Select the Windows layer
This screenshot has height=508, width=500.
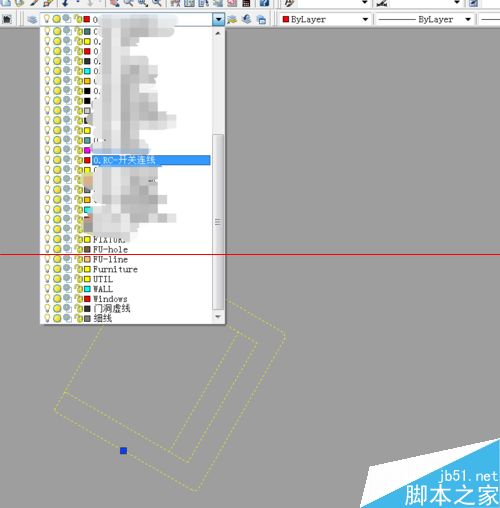pyautogui.click(x=110, y=299)
